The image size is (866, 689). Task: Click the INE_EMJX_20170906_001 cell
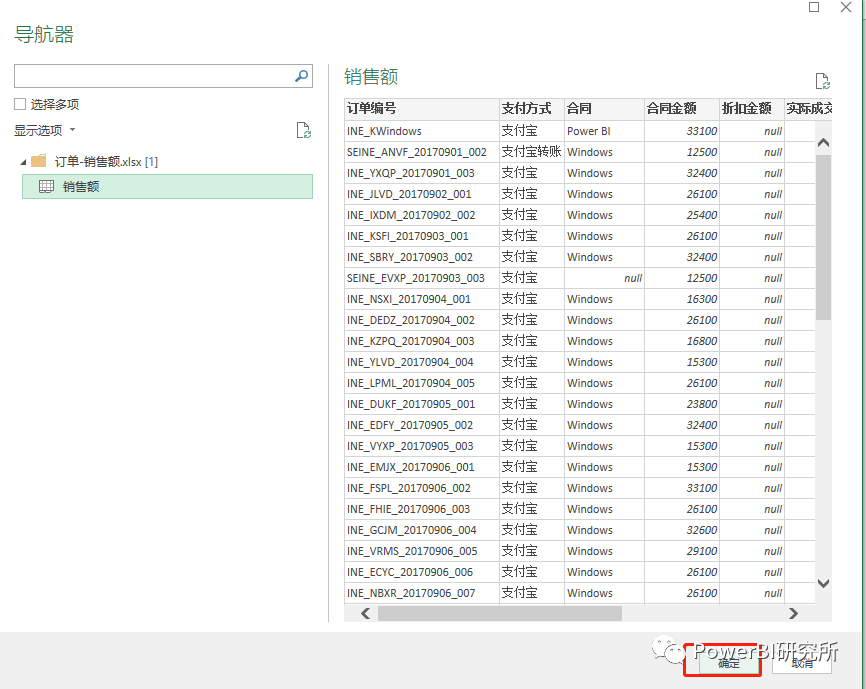(421, 467)
